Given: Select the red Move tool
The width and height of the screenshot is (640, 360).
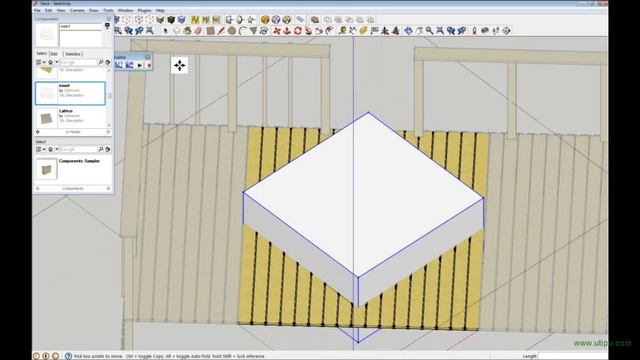Looking at the screenshot, I should (x=277, y=31).
